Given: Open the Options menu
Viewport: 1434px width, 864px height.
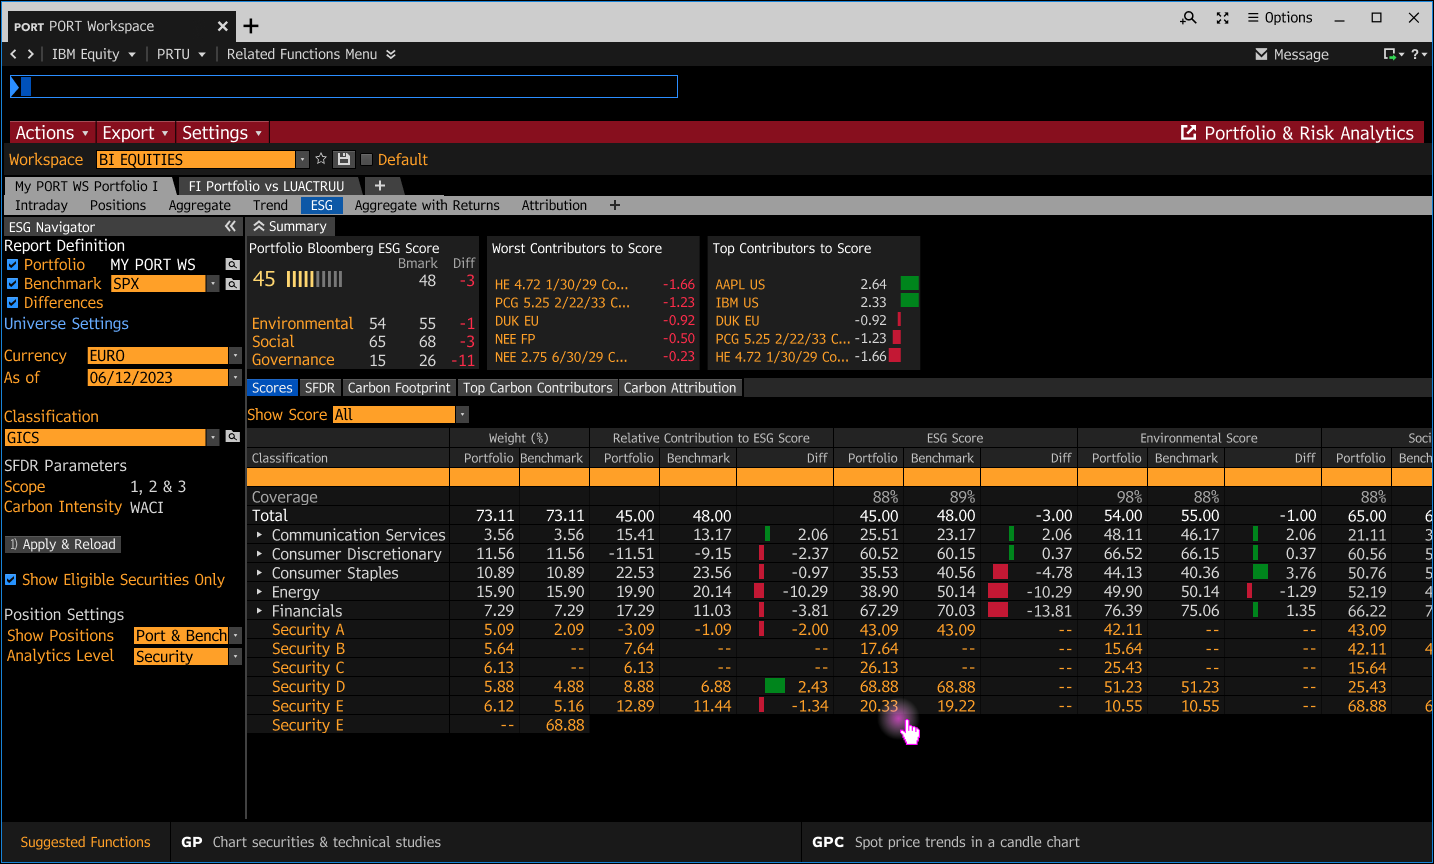Looking at the screenshot, I should (1280, 18).
